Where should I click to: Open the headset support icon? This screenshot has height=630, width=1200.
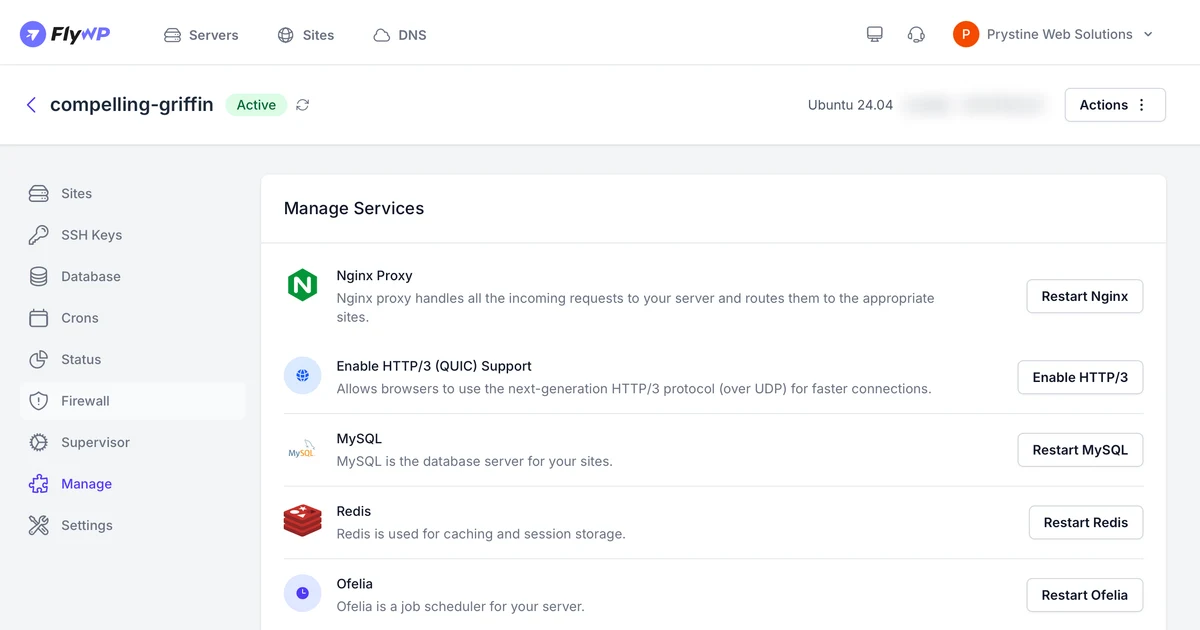click(916, 34)
